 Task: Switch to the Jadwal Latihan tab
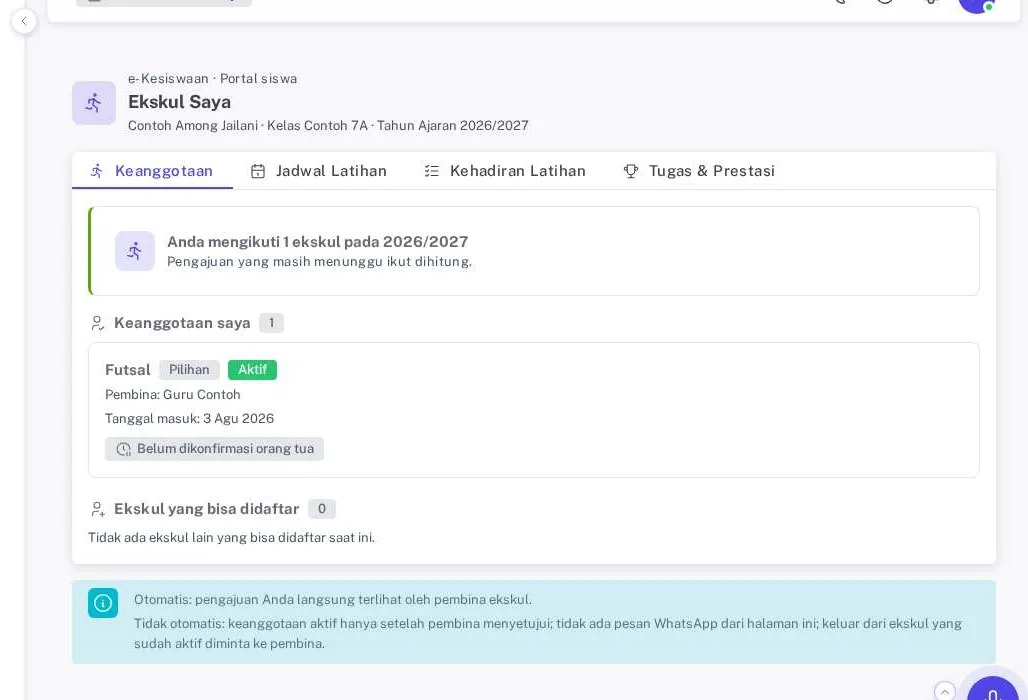(x=319, y=171)
